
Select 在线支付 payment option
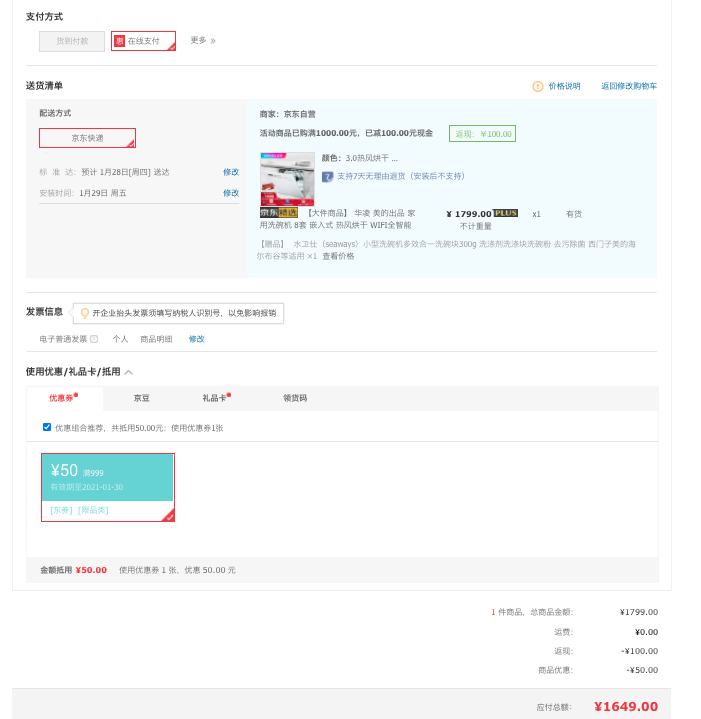coord(143,41)
